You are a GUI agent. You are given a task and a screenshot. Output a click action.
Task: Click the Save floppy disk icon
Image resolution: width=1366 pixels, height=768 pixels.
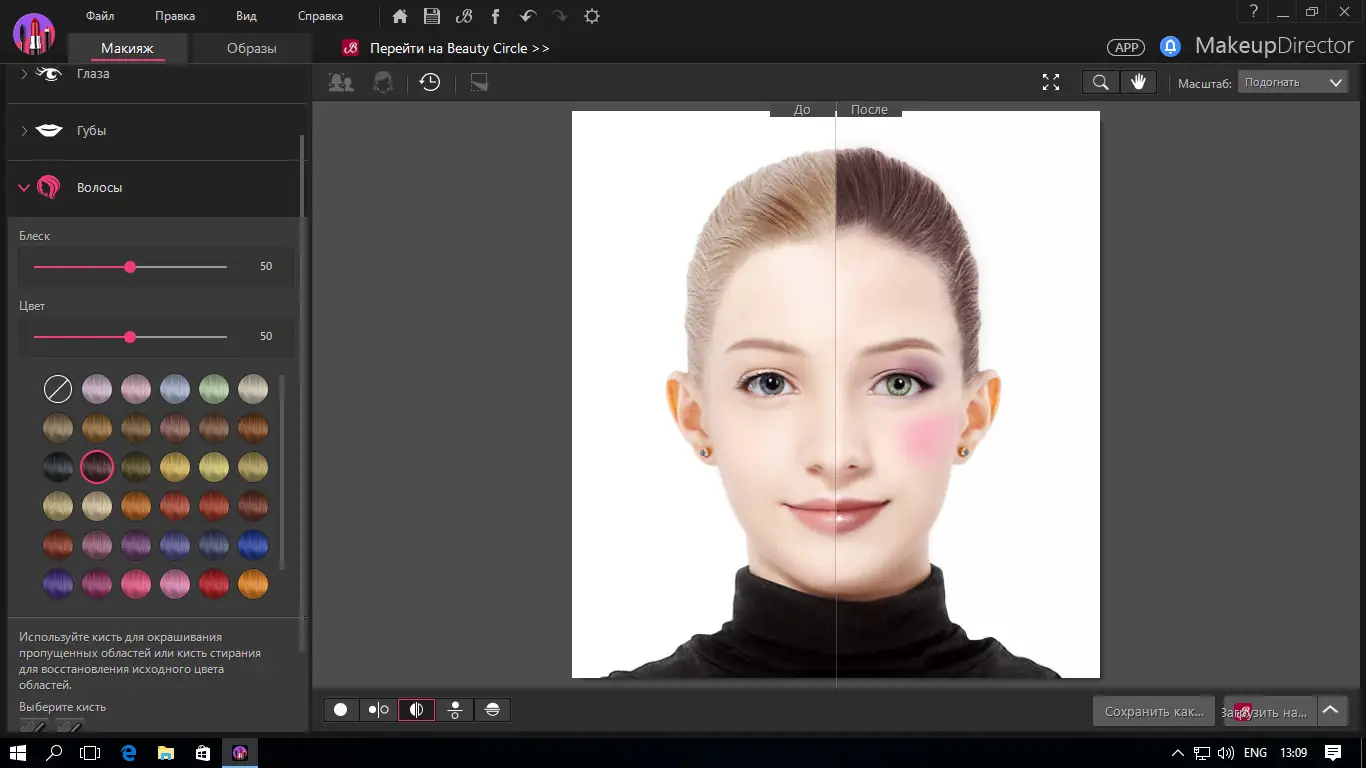(432, 16)
